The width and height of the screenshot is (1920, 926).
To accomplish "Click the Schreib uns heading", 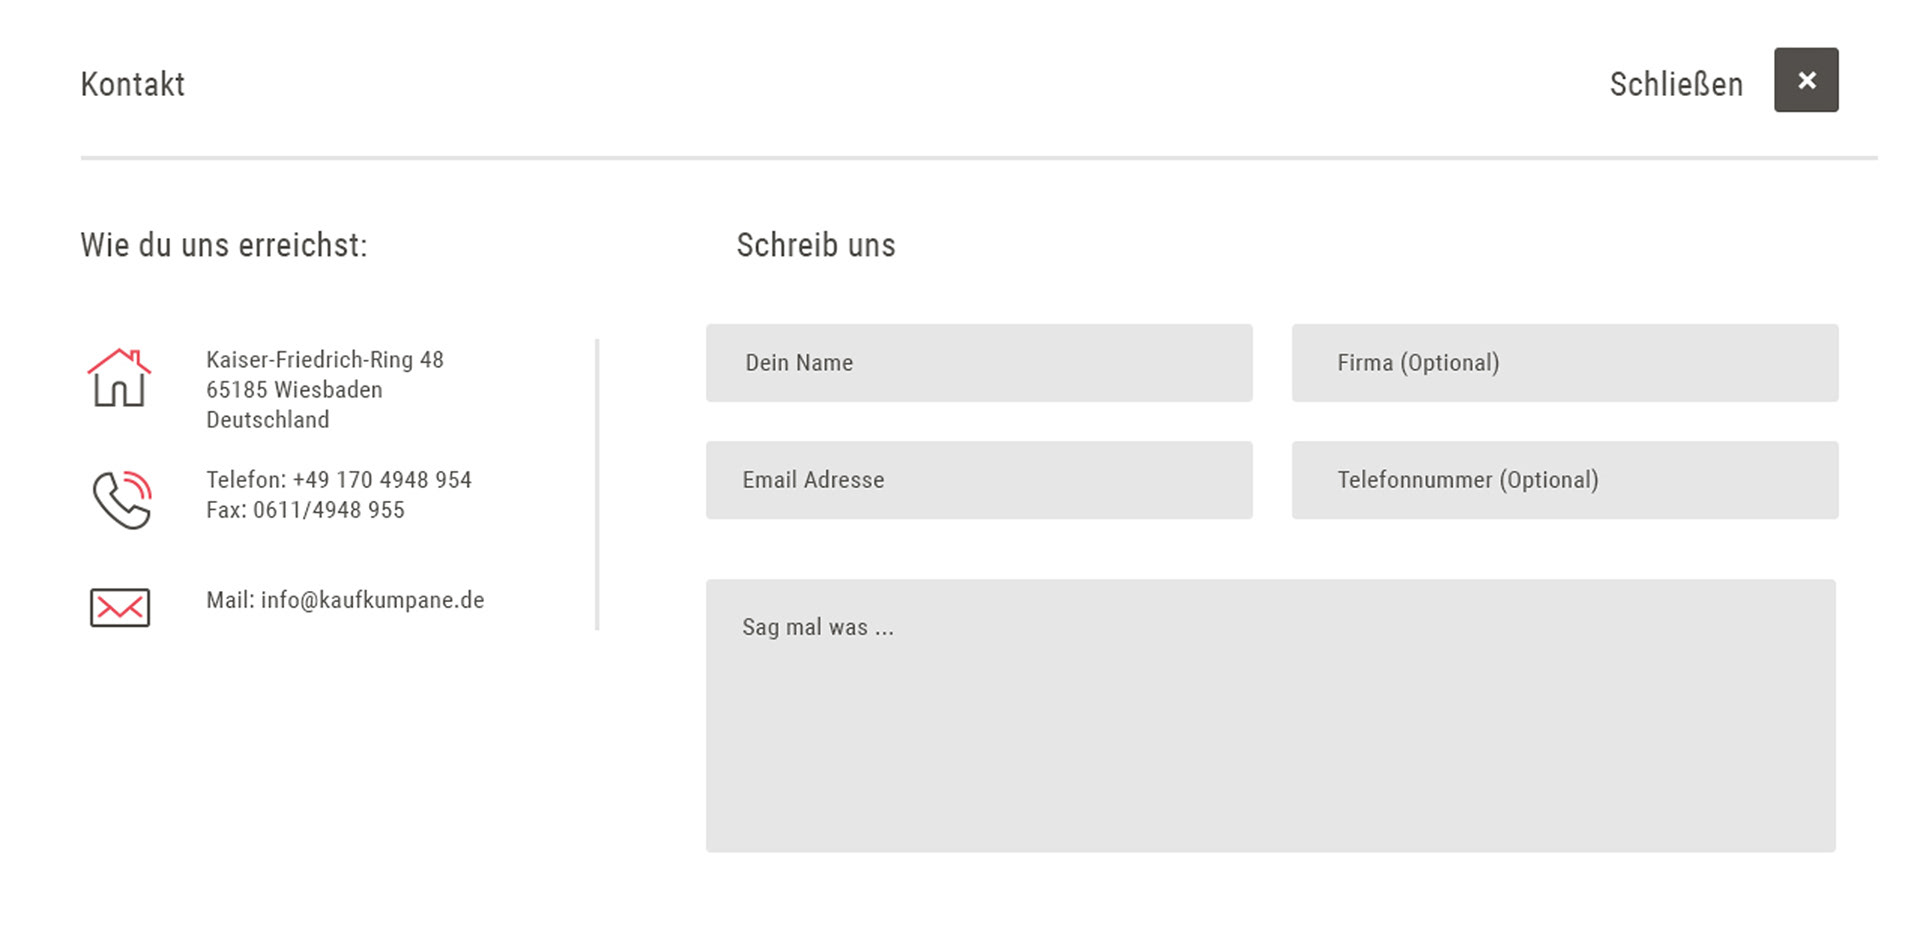I will pos(816,245).
